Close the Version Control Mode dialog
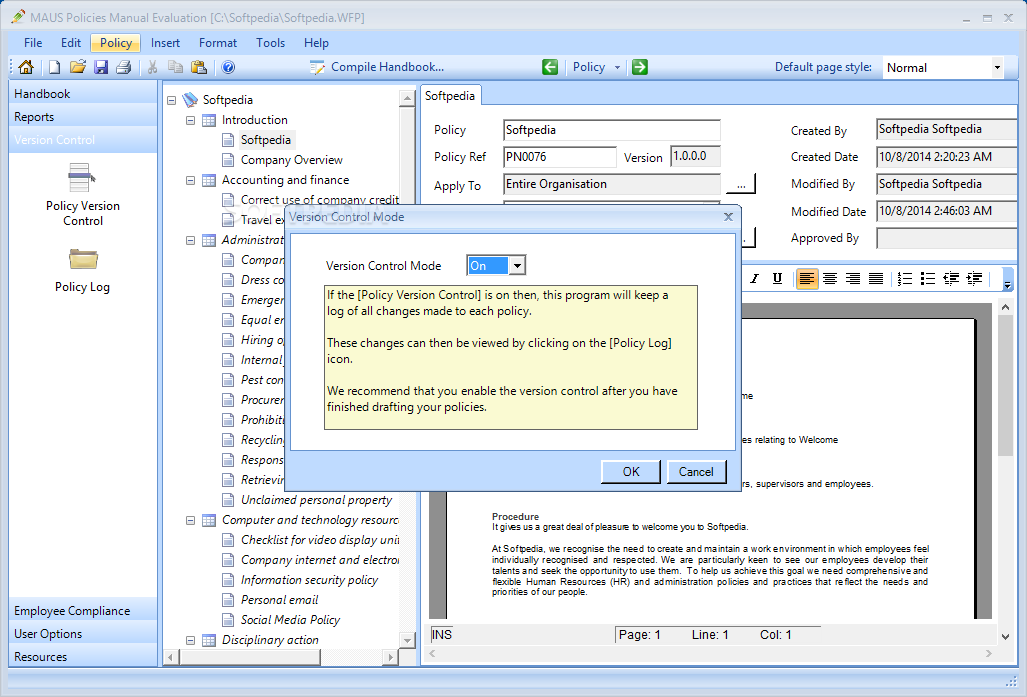 pos(728,217)
